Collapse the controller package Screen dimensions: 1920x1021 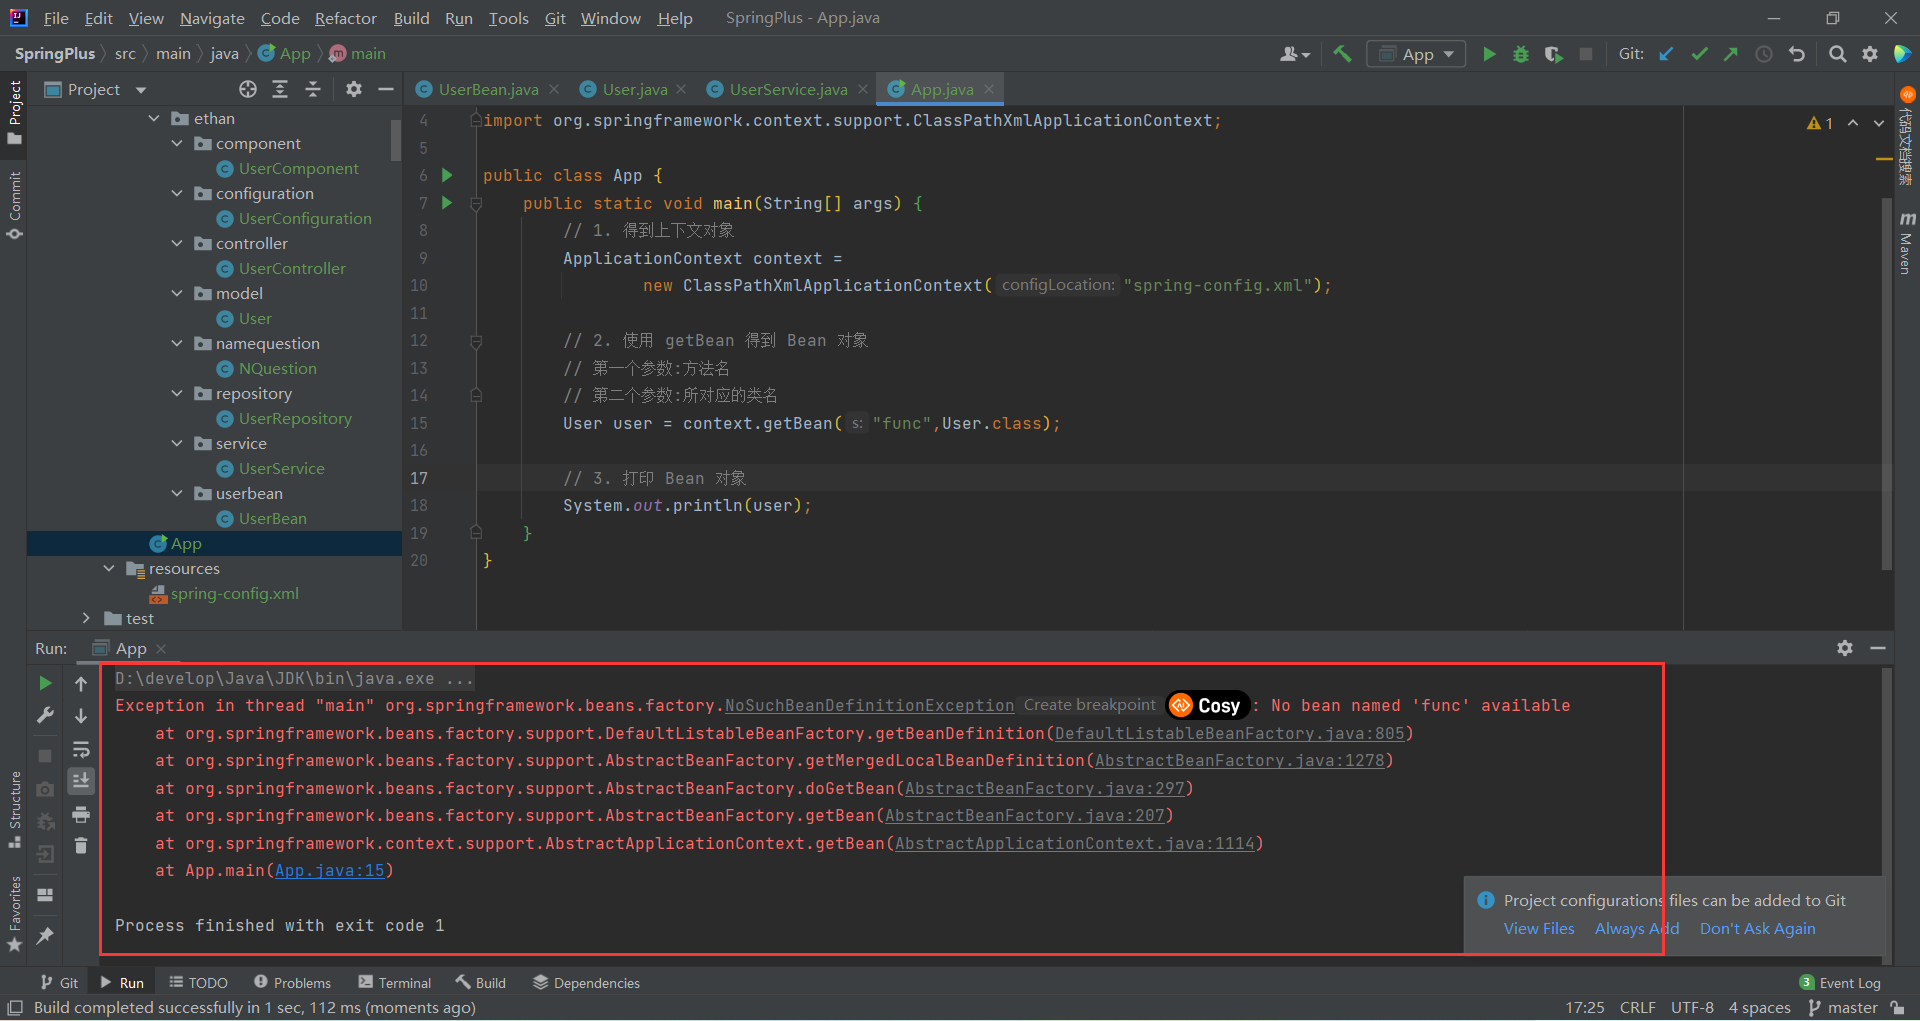(x=177, y=243)
